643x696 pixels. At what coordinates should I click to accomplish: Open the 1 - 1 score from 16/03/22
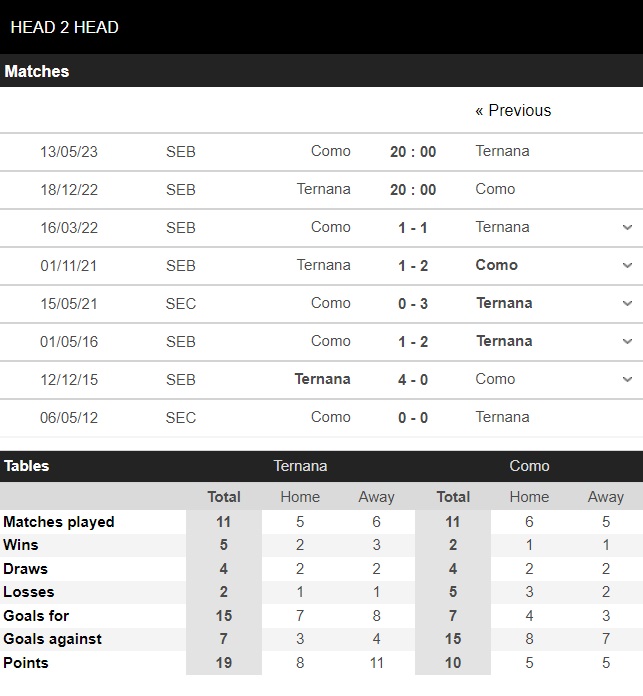click(x=413, y=228)
